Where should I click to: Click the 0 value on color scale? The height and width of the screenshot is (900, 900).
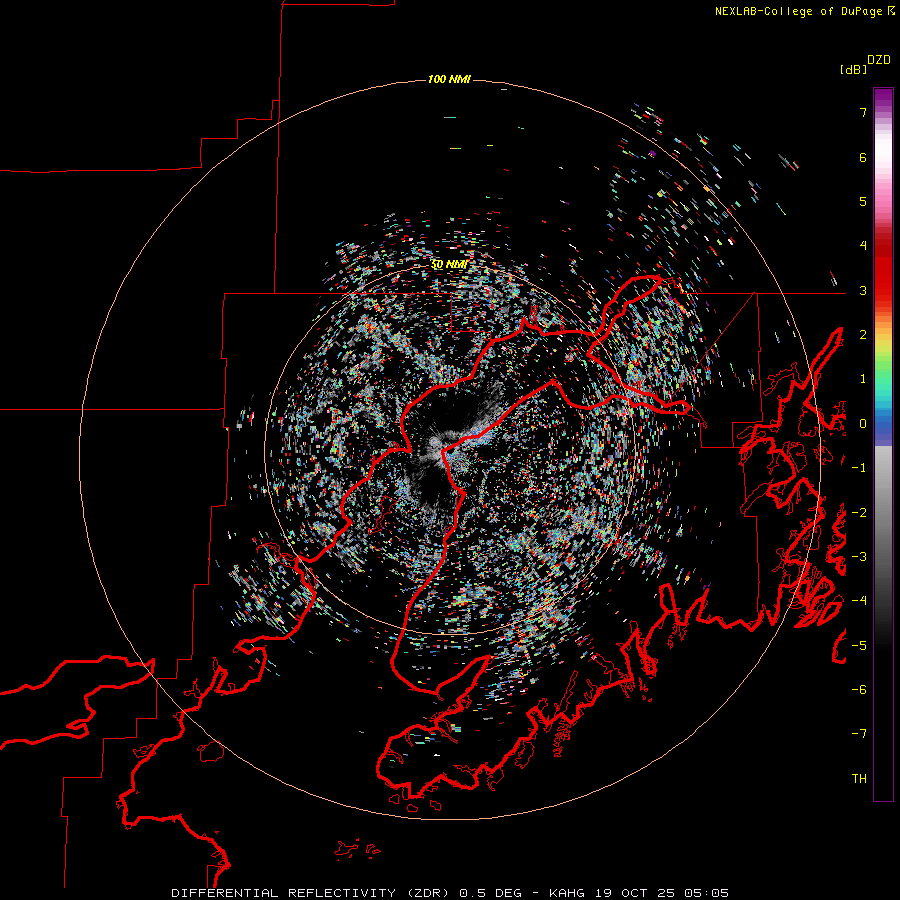[863, 424]
